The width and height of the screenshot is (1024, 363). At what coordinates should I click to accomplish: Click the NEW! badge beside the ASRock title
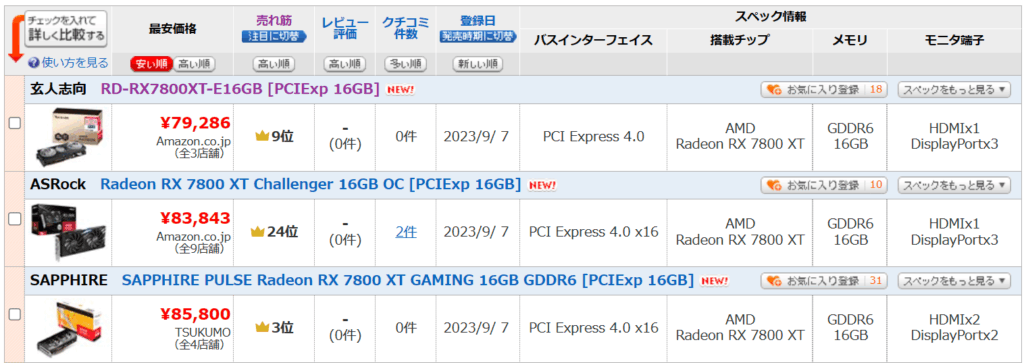[542, 185]
